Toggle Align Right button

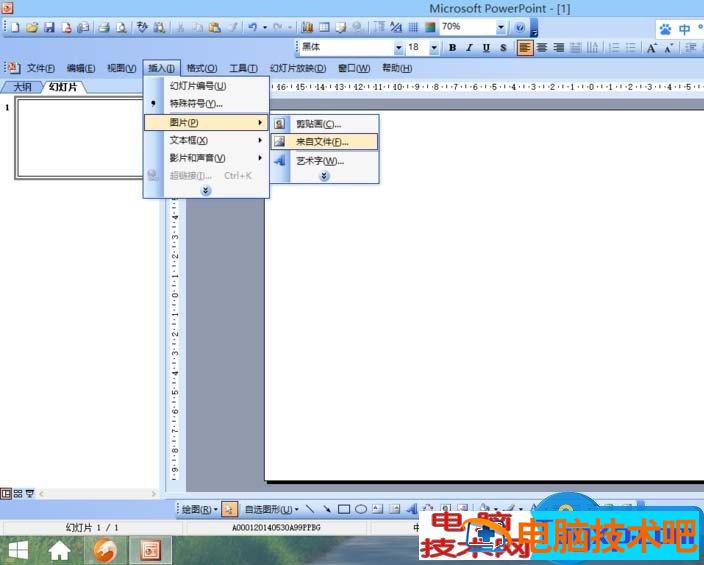click(x=559, y=48)
